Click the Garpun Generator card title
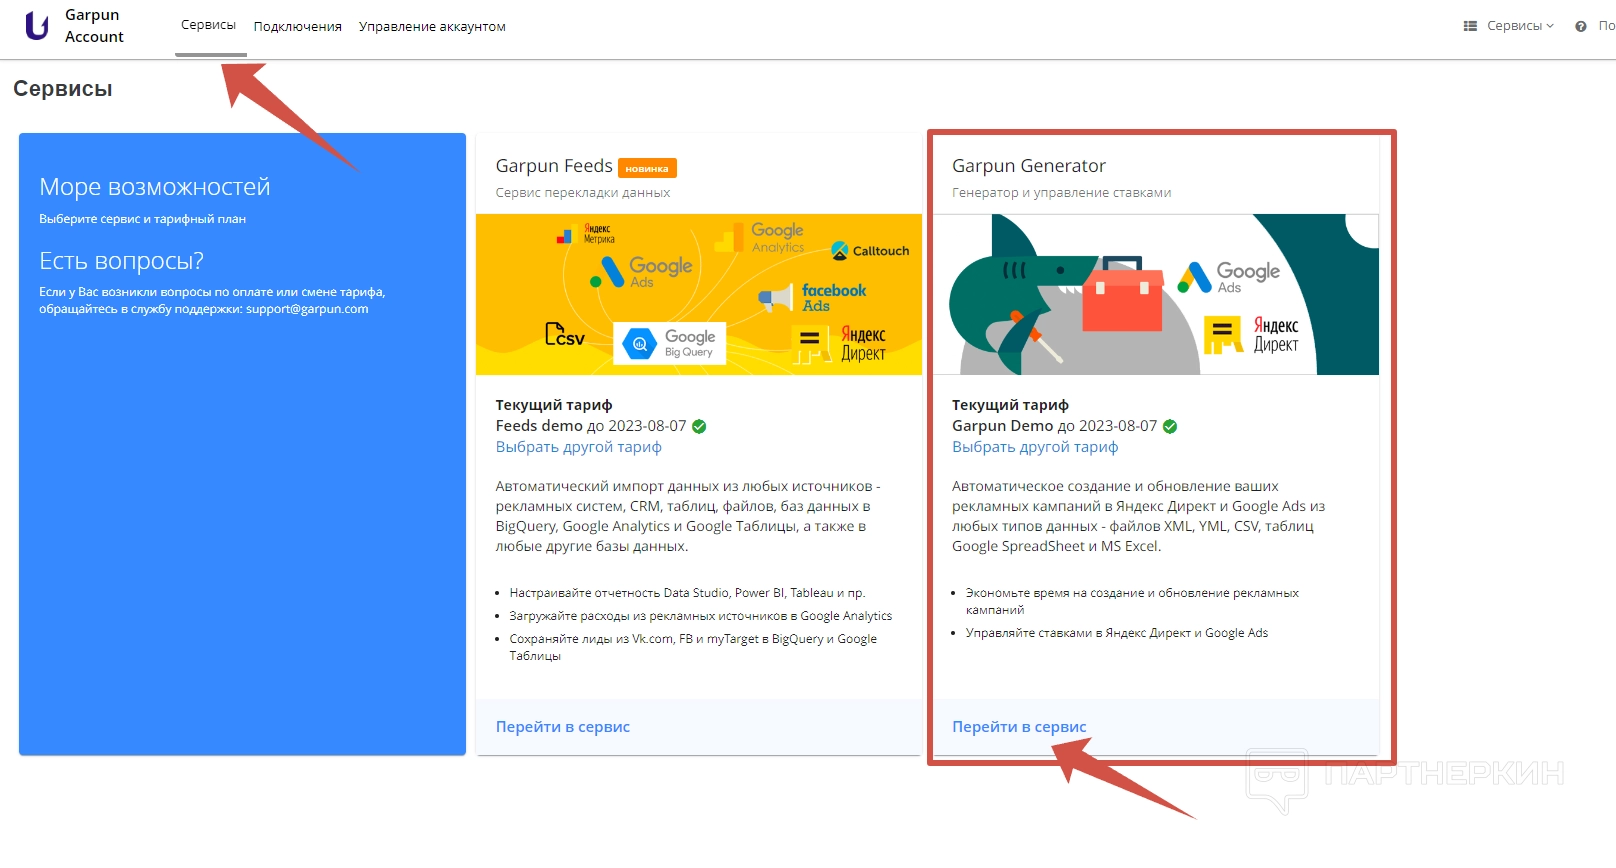The width and height of the screenshot is (1616, 868). [x=1029, y=166]
